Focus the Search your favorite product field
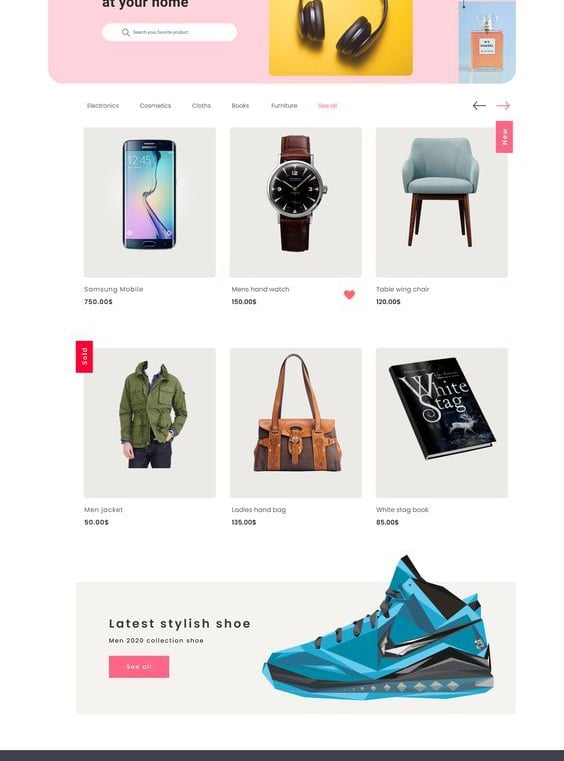Screen dimensions: 564x761 point(169,33)
